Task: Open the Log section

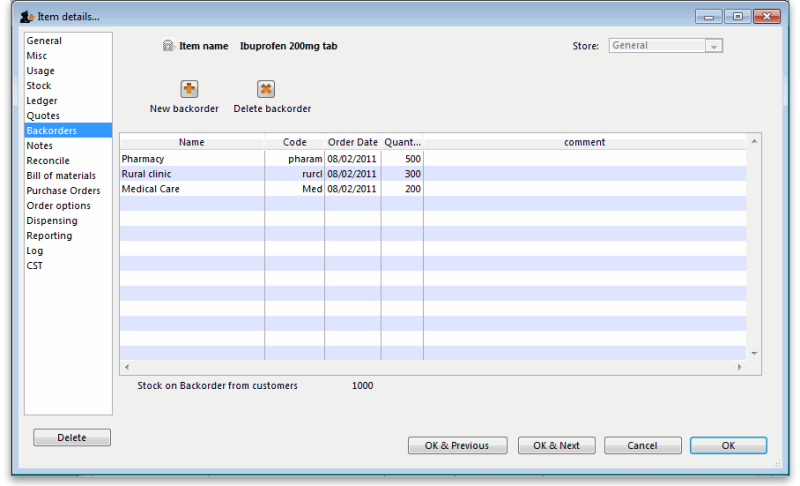Action: click(68, 251)
